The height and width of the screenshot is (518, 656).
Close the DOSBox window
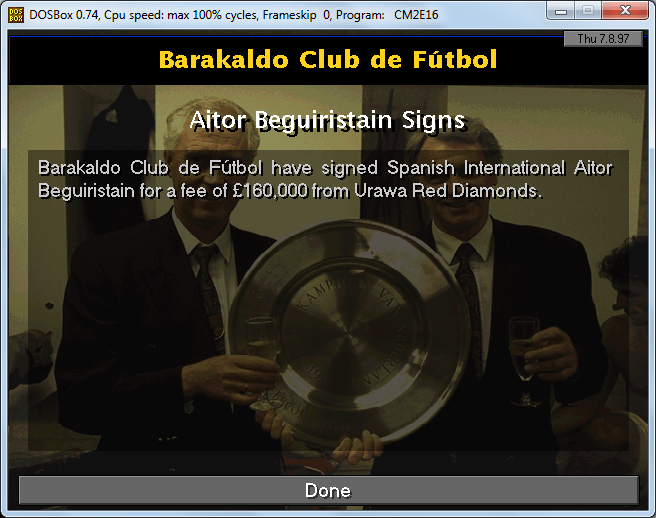[625, 10]
